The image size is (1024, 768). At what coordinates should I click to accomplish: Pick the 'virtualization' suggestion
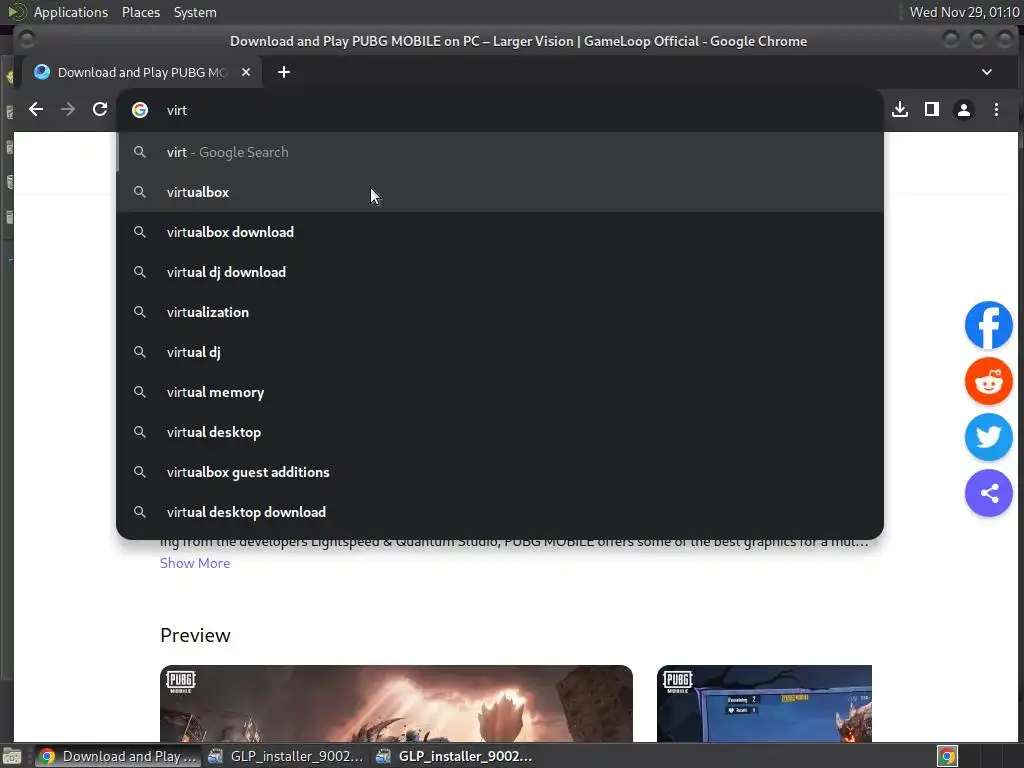tap(500, 312)
